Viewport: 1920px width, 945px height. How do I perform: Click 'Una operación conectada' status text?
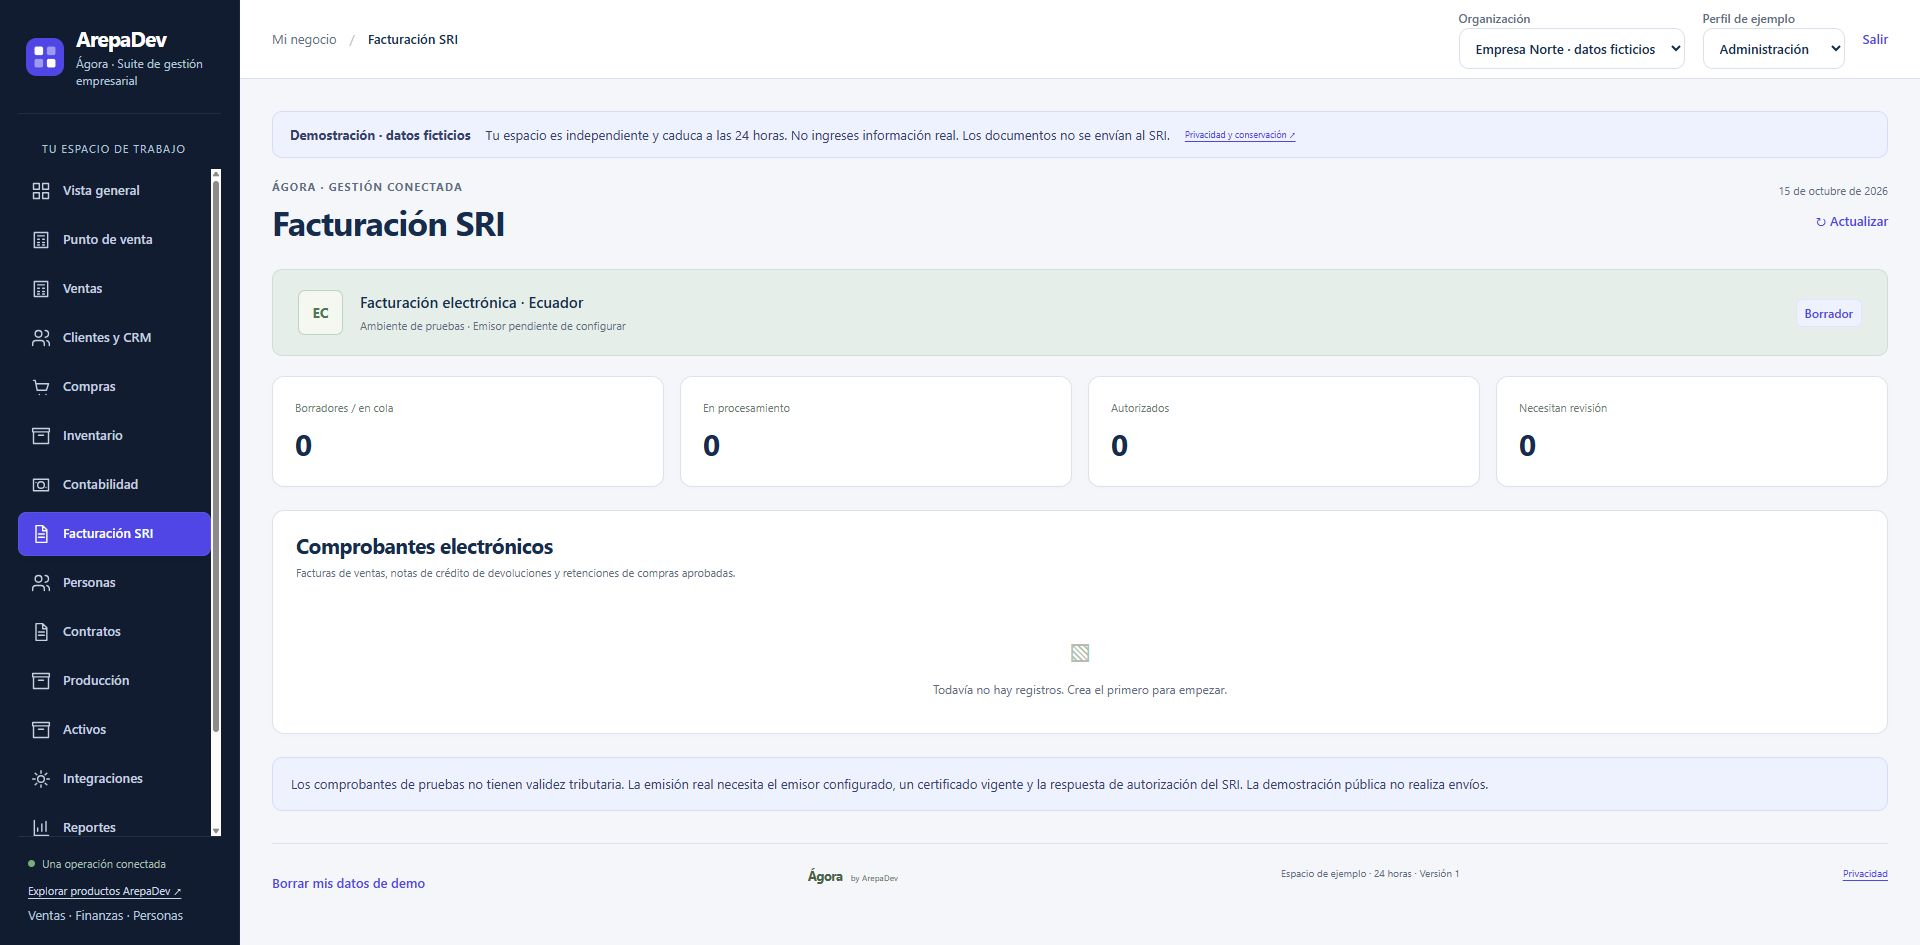tap(104, 864)
